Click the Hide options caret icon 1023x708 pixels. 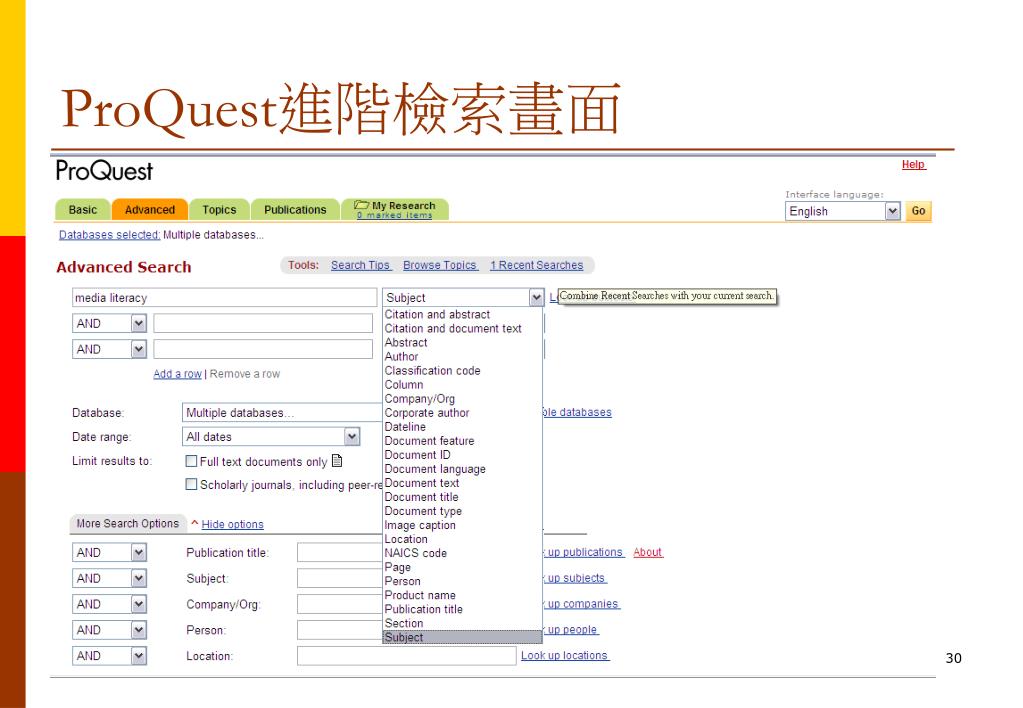click(x=194, y=523)
